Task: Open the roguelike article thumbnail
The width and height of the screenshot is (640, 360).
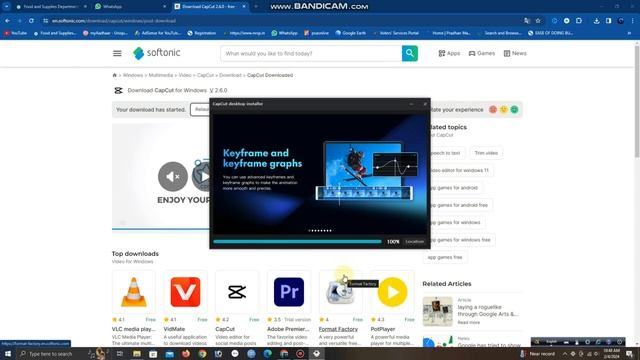Action: pyautogui.click(x=438, y=311)
